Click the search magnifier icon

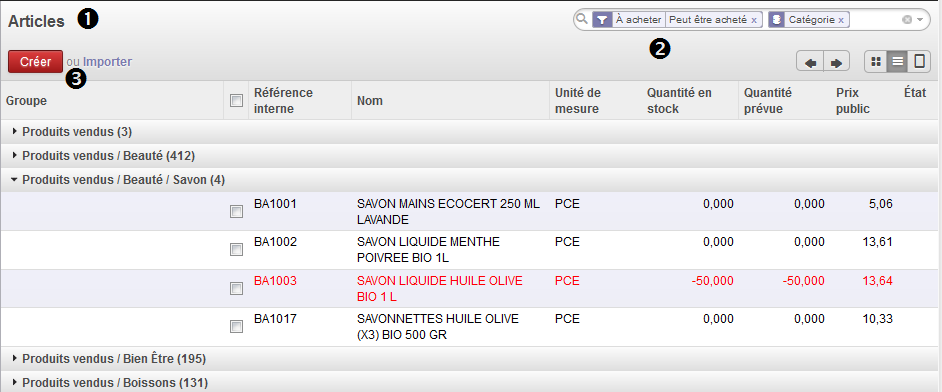pos(581,19)
